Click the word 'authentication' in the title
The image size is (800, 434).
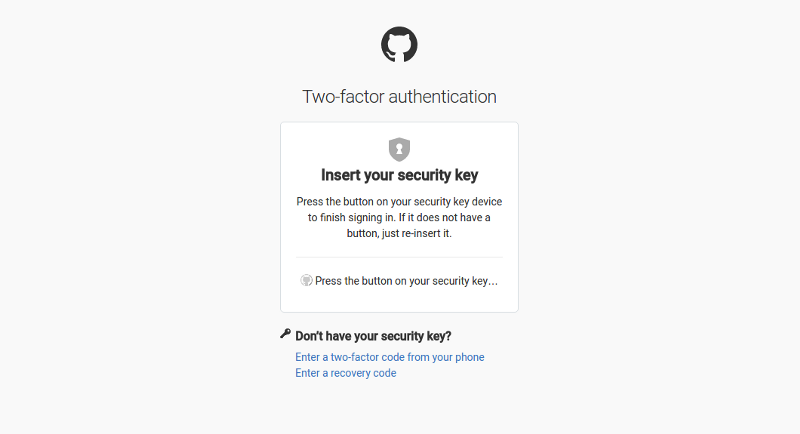443,97
